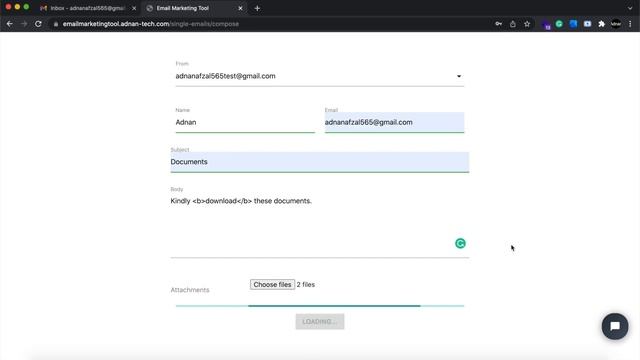
Task: Open a new browser tab
Action: [257, 8]
